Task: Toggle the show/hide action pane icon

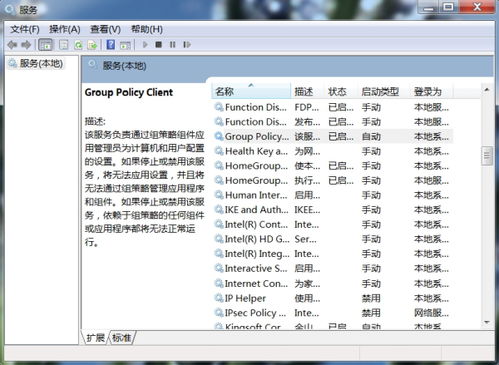Action: pos(125,44)
